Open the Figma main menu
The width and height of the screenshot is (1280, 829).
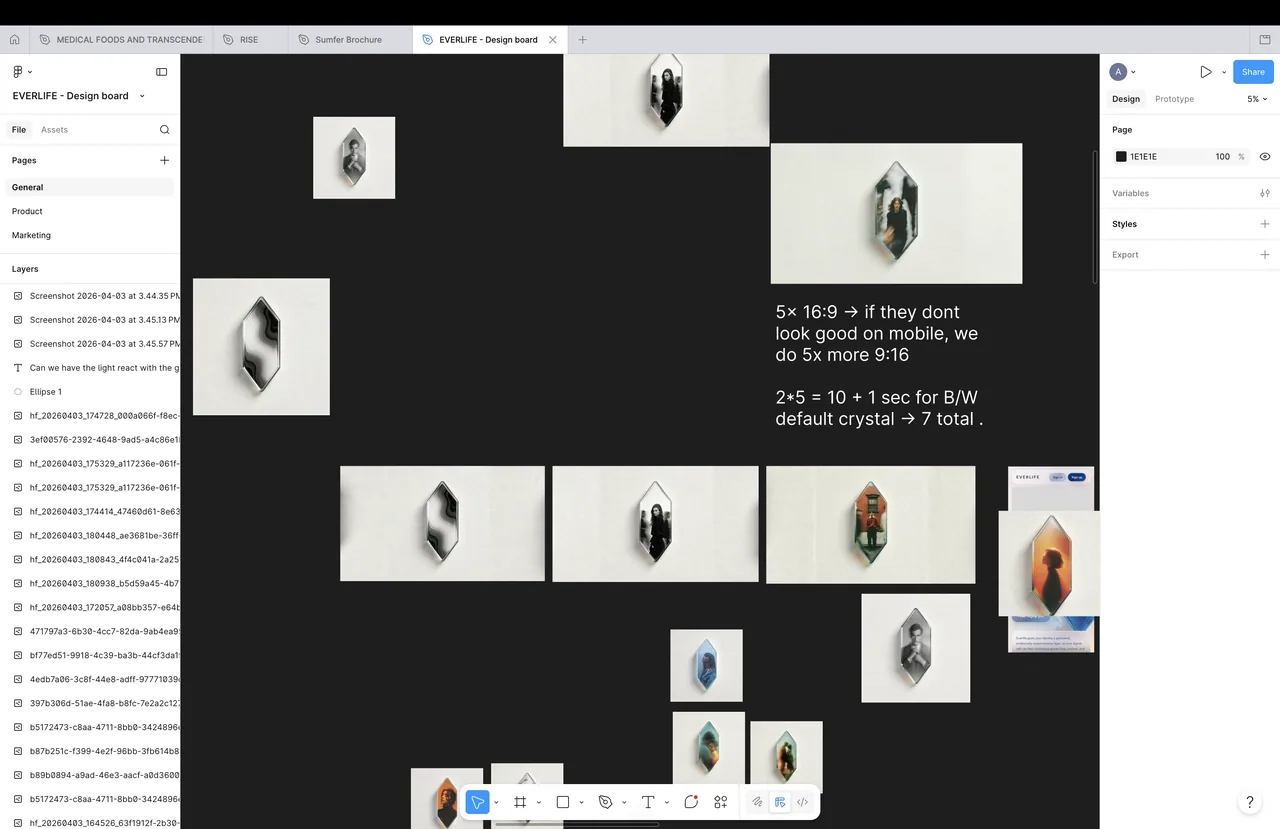21,72
